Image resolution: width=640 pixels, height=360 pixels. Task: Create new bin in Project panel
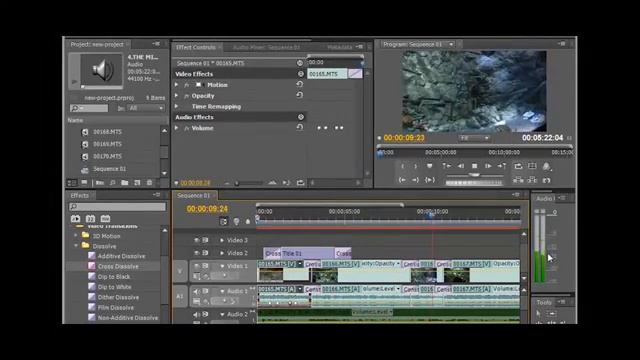coord(124,183)
